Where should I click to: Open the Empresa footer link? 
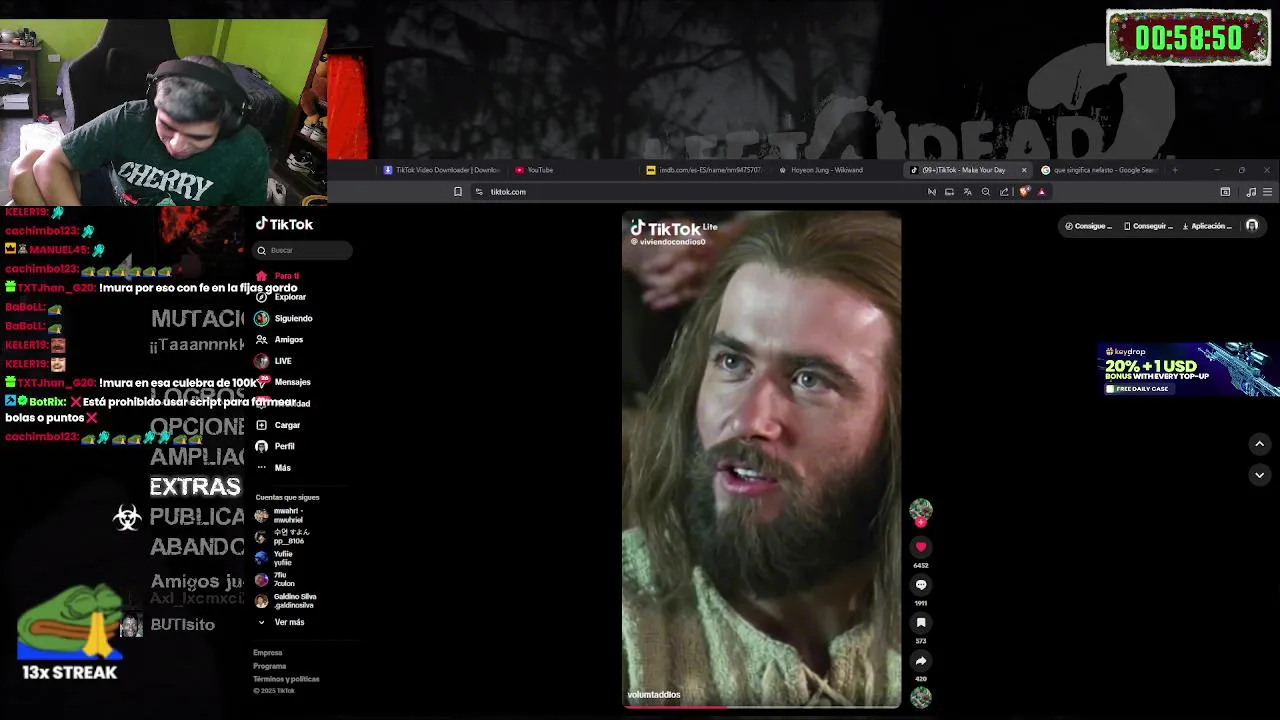click(x=267, y=653)
